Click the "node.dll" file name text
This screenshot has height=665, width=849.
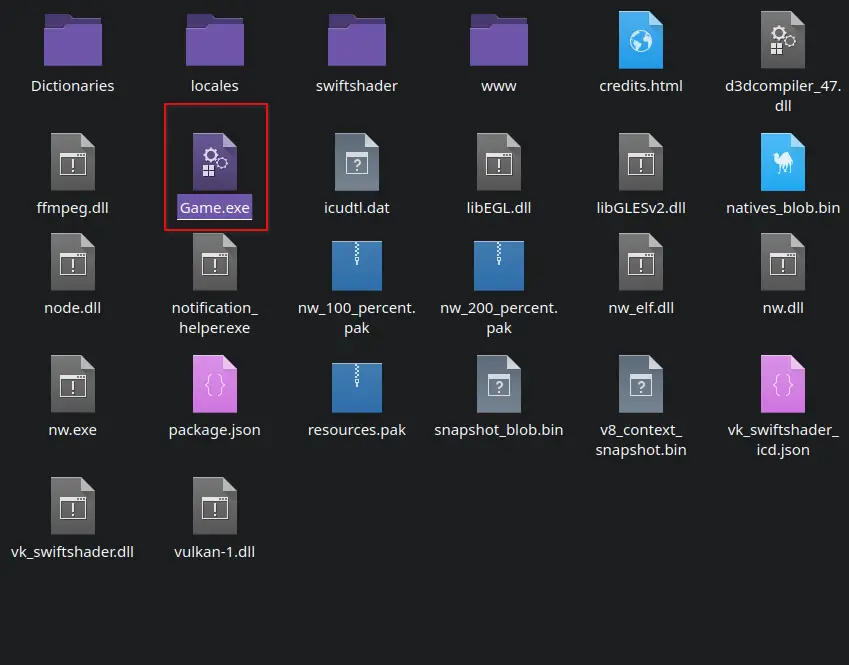73,308
